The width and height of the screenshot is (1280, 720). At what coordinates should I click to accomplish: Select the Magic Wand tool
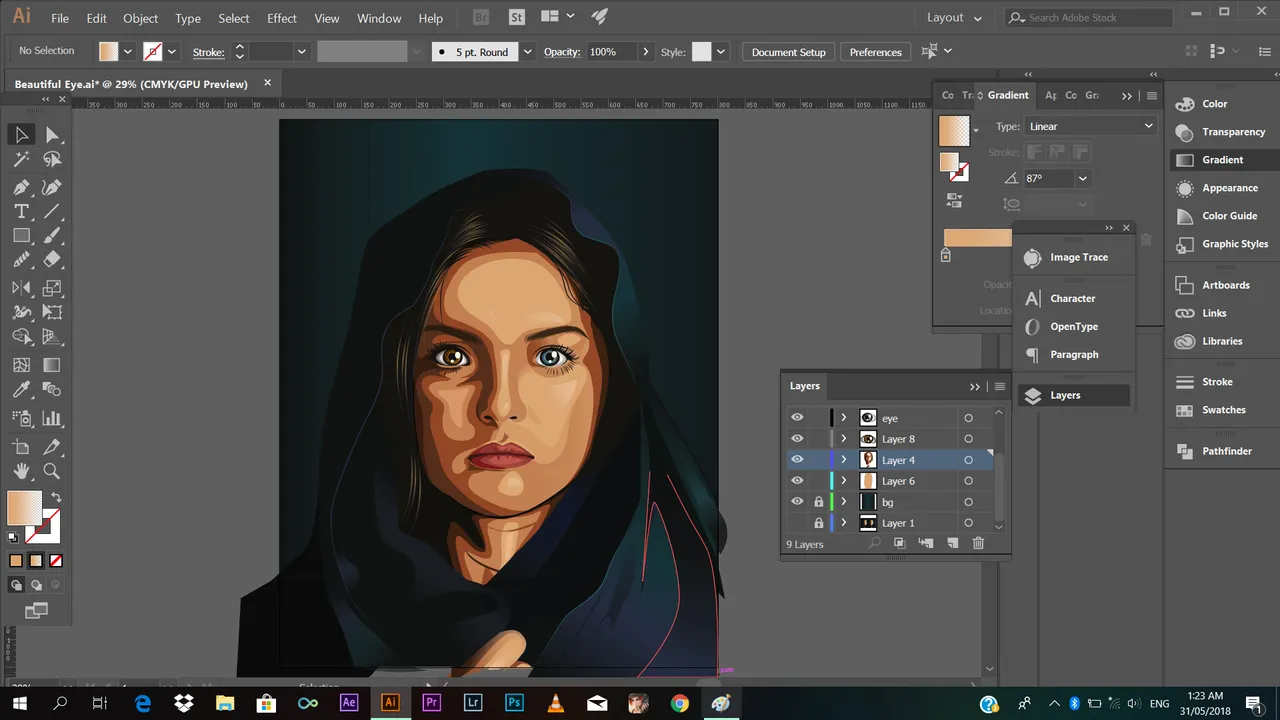(21, 159)
